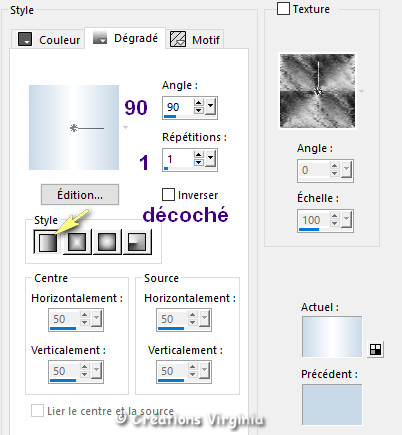Click Centre Verticalement field showing 50
Image resolution: width=402 pixels, height=435 pixels.
click(65, 371)
